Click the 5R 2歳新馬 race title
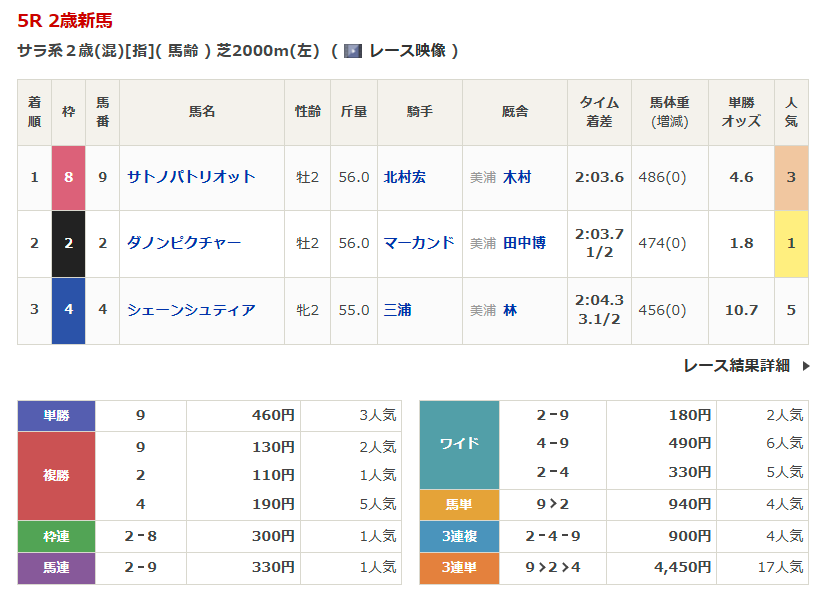The image size is (826, 595). pos(65,20)
